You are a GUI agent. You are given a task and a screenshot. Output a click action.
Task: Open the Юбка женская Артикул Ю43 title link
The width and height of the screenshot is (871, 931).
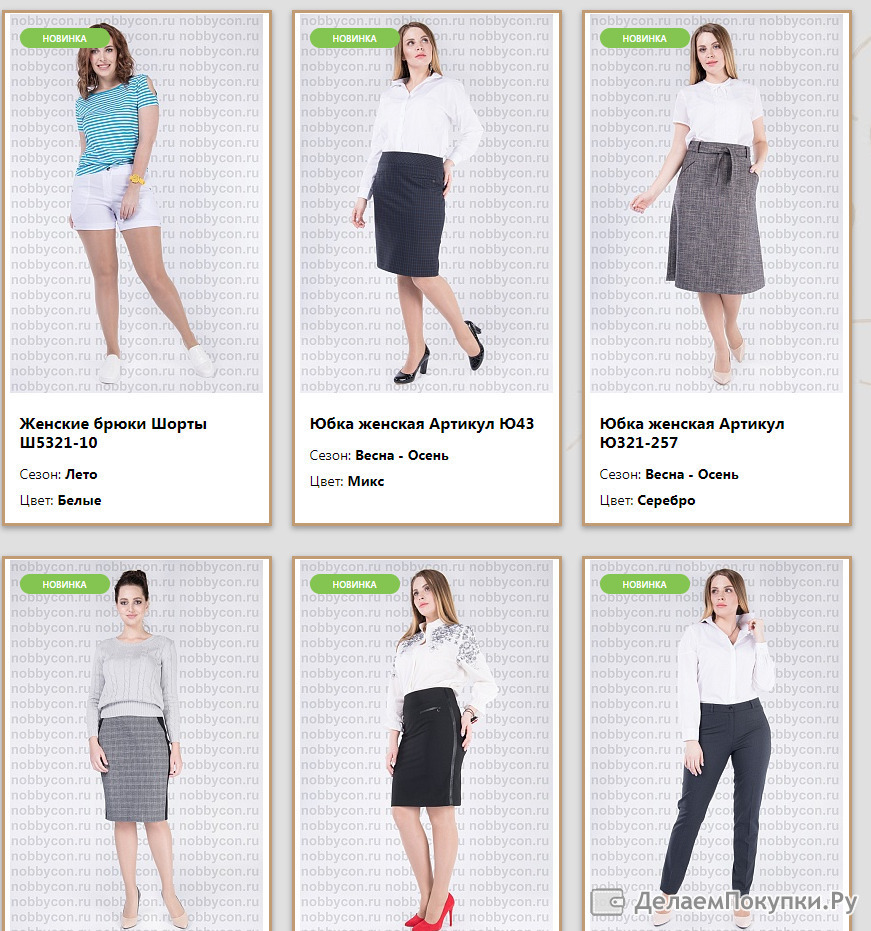pos(422,424)
